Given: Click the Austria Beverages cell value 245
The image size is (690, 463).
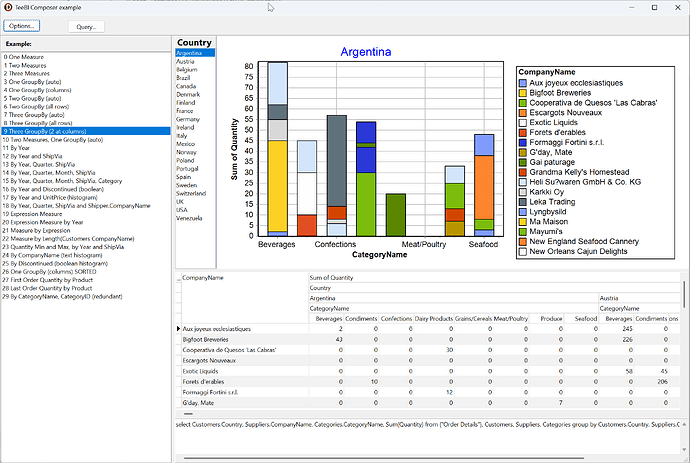Looking at the screenshot, I should [616, 329].
